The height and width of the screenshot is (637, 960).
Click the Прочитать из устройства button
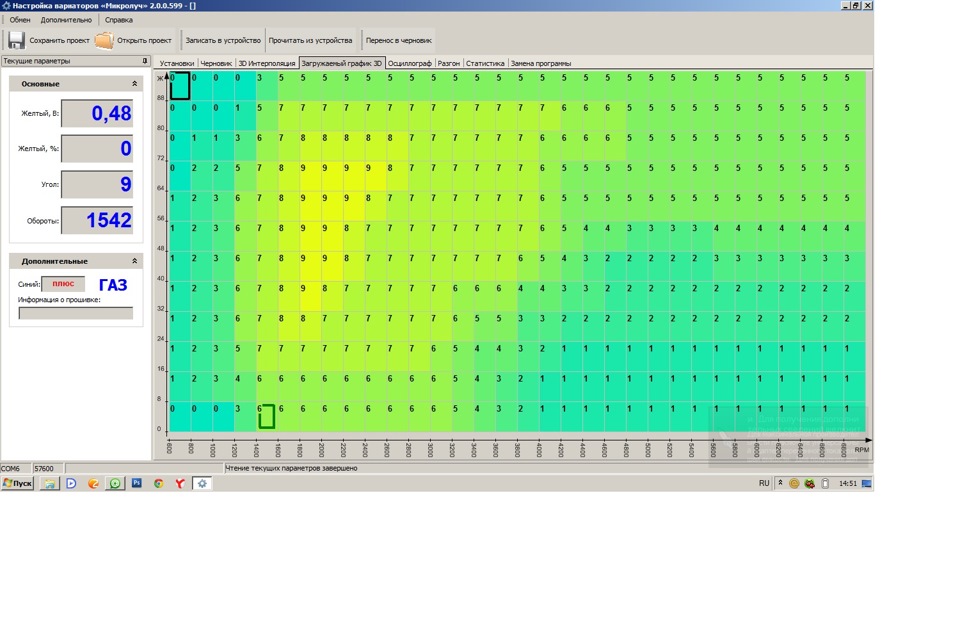(x=310, y=40)
